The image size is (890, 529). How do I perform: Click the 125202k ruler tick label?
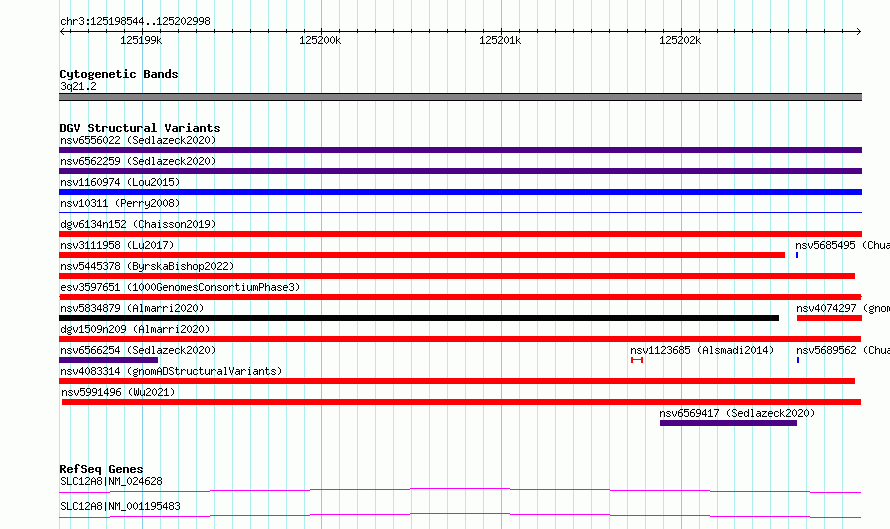680,40
